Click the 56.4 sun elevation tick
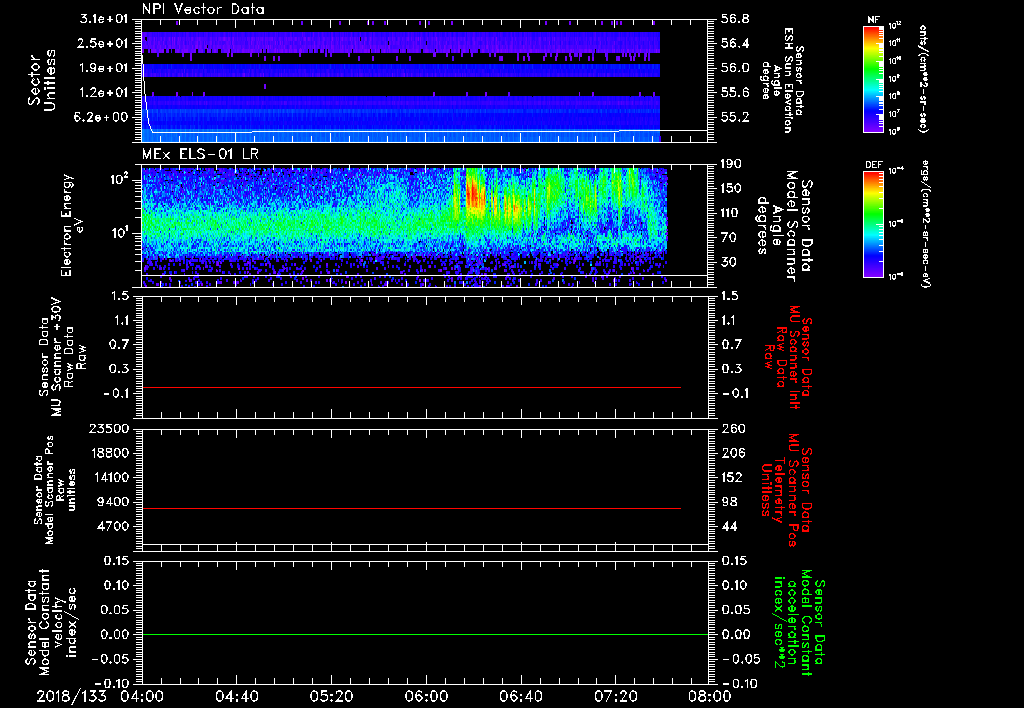The image size is (1024, 708). point(735,43)
